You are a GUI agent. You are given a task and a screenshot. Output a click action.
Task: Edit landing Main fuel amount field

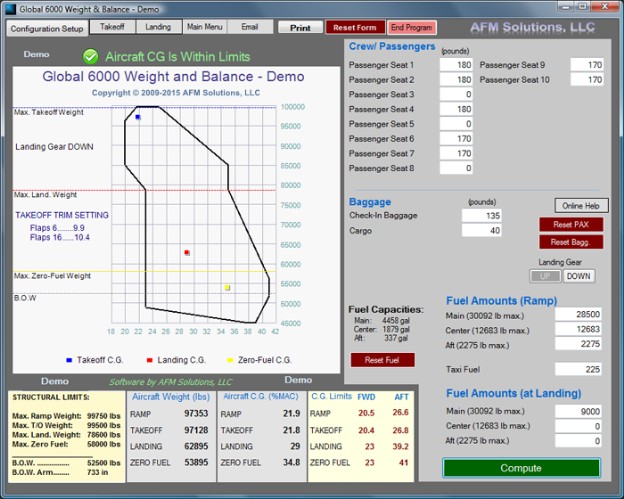pyautogui.click(x=578, y=411)
